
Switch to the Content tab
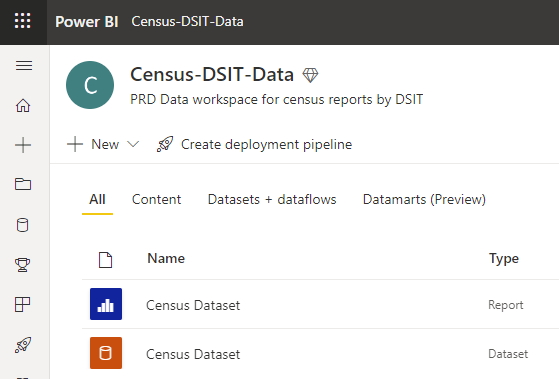pos(157,199)
